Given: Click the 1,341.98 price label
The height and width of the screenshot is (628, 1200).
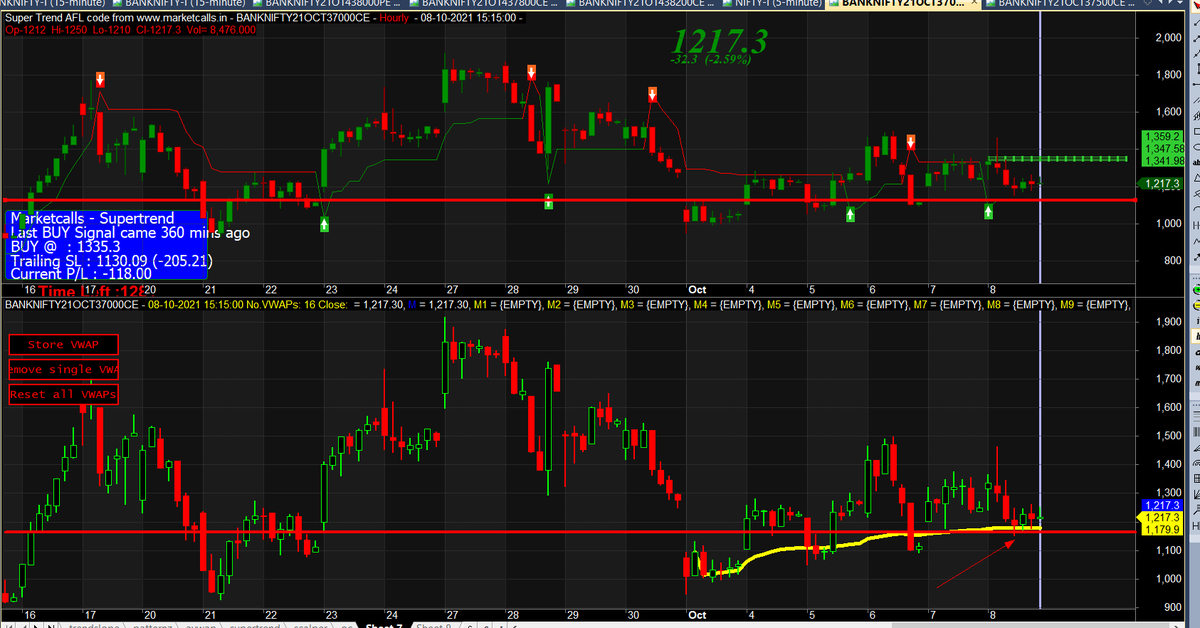Looking at the screenshot, I should click(x=1161, y=160).
